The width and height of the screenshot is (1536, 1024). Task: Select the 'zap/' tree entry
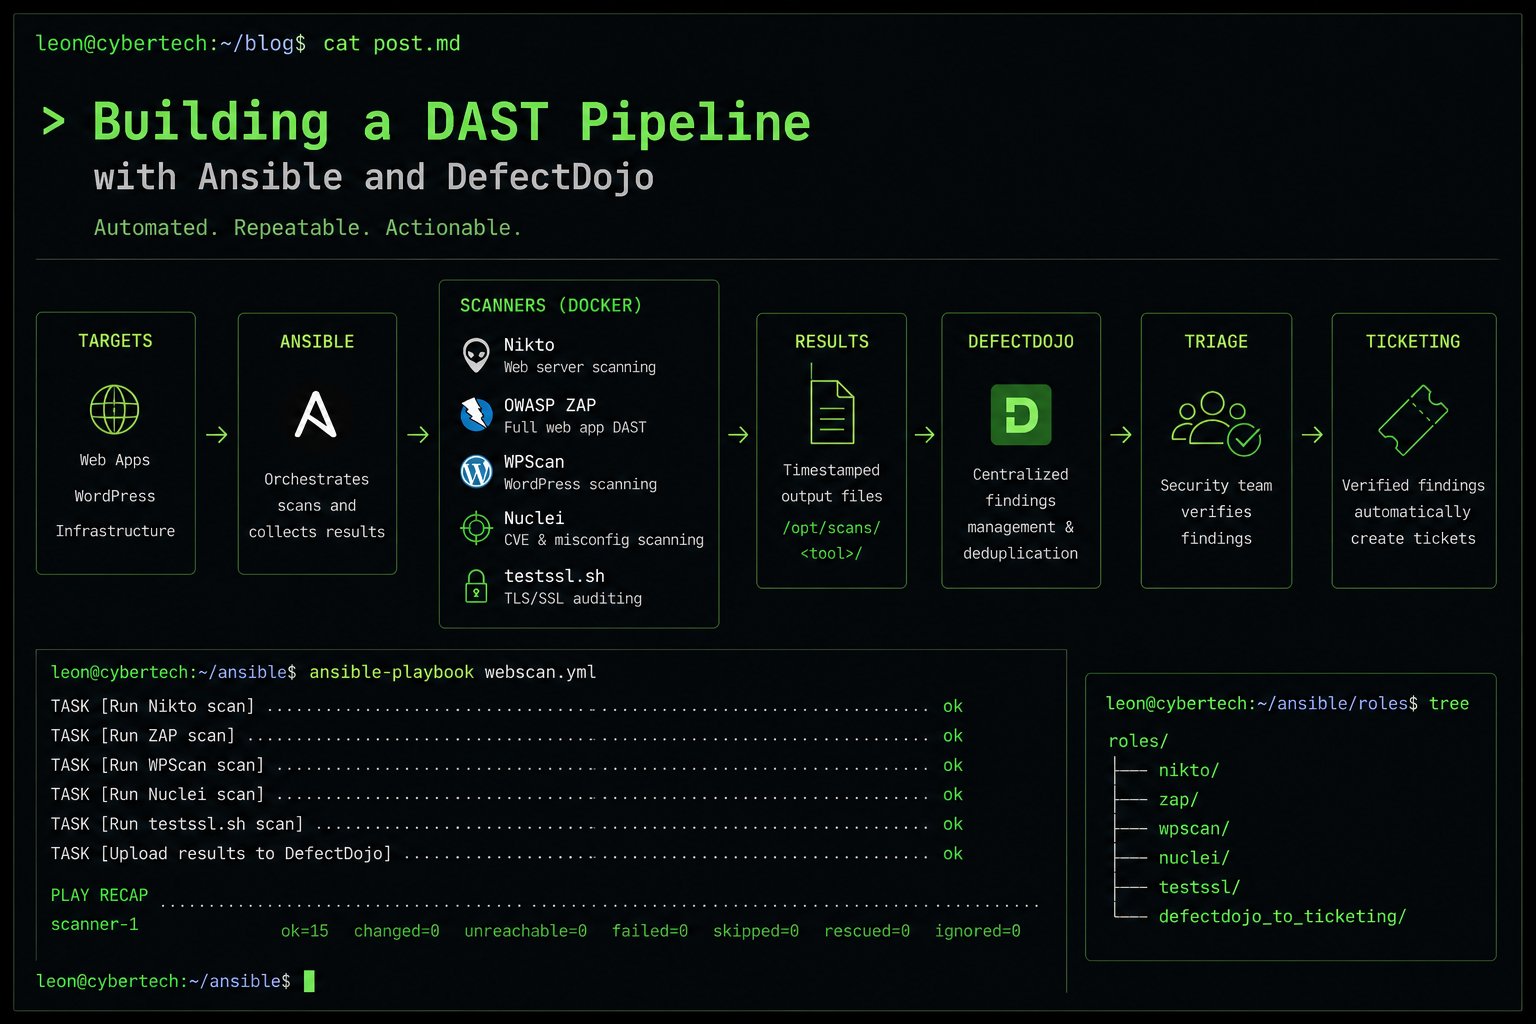[1178, 799]
